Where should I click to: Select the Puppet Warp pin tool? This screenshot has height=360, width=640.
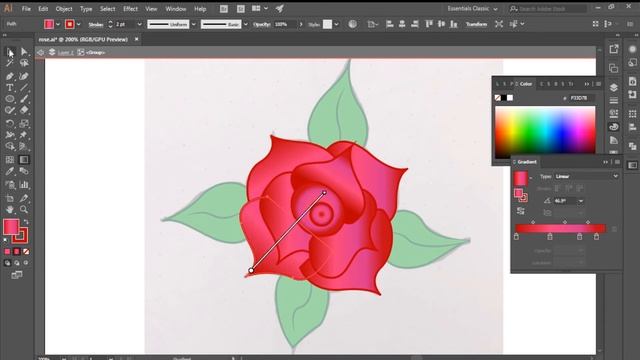point(24,135)
